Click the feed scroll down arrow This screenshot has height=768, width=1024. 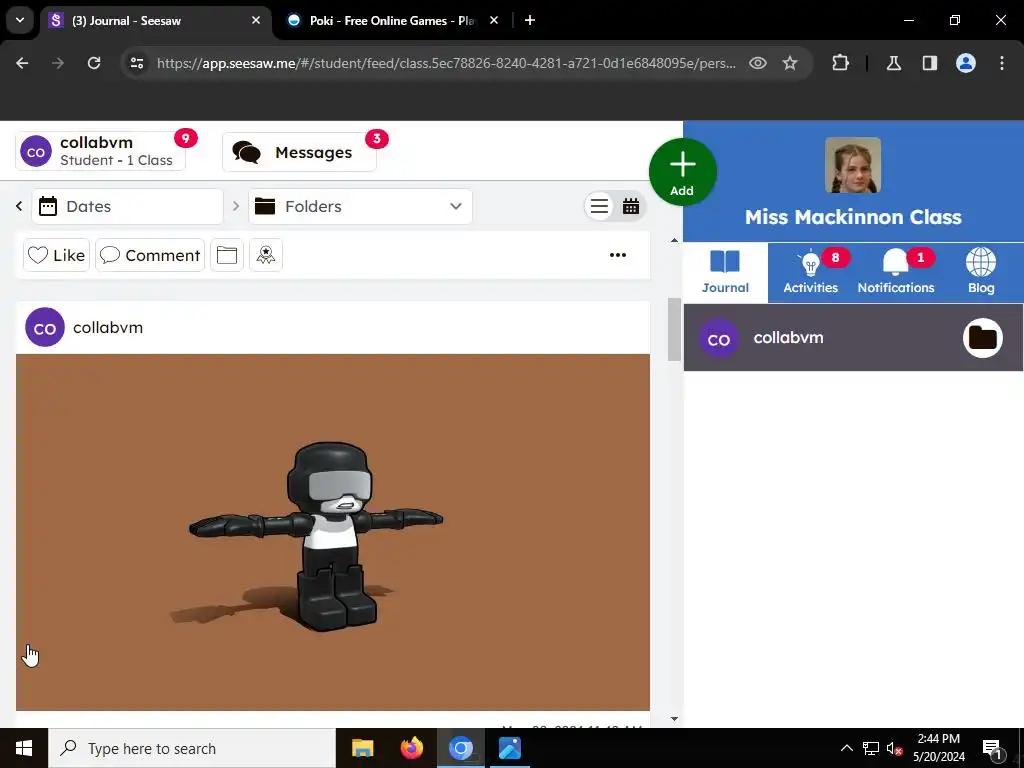pos(674,719)
